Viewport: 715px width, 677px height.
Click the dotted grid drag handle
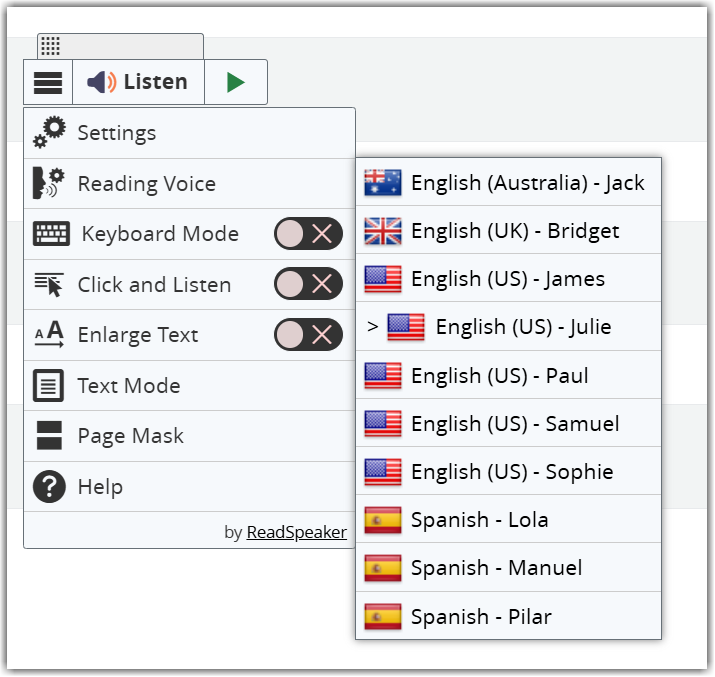(50, 46)
